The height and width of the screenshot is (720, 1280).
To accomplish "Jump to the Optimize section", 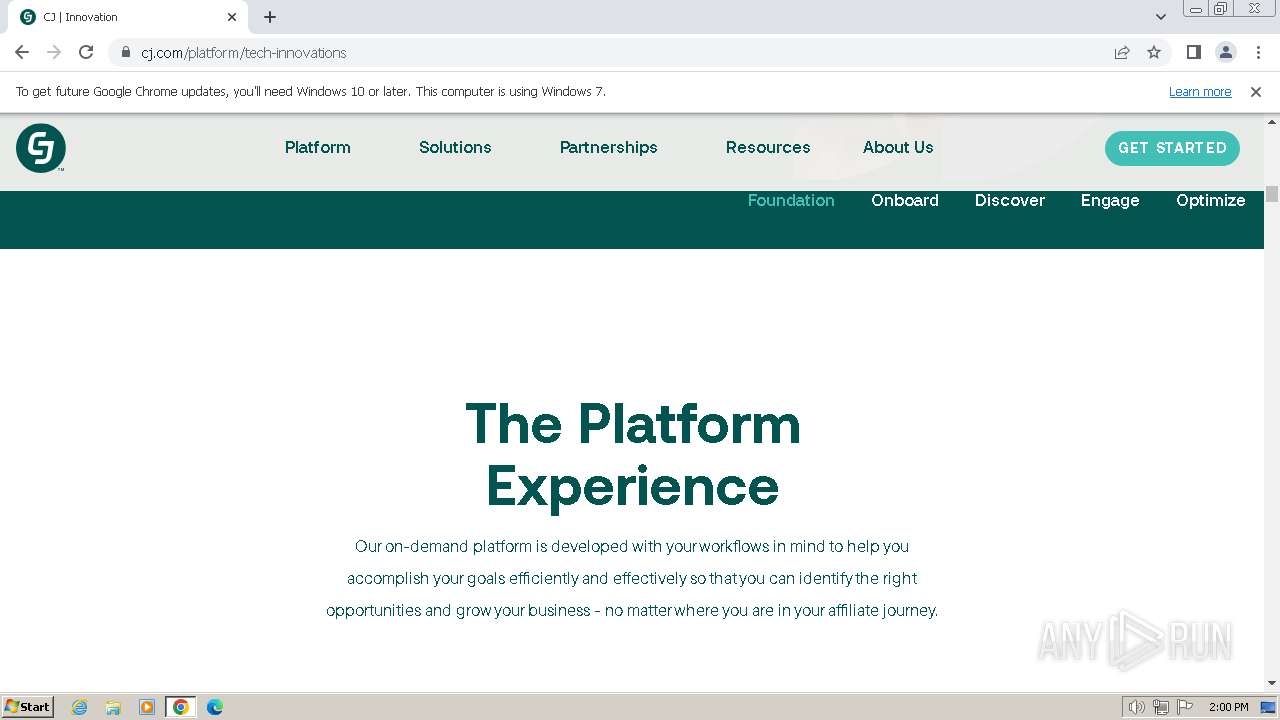I will coord(1211,200).
